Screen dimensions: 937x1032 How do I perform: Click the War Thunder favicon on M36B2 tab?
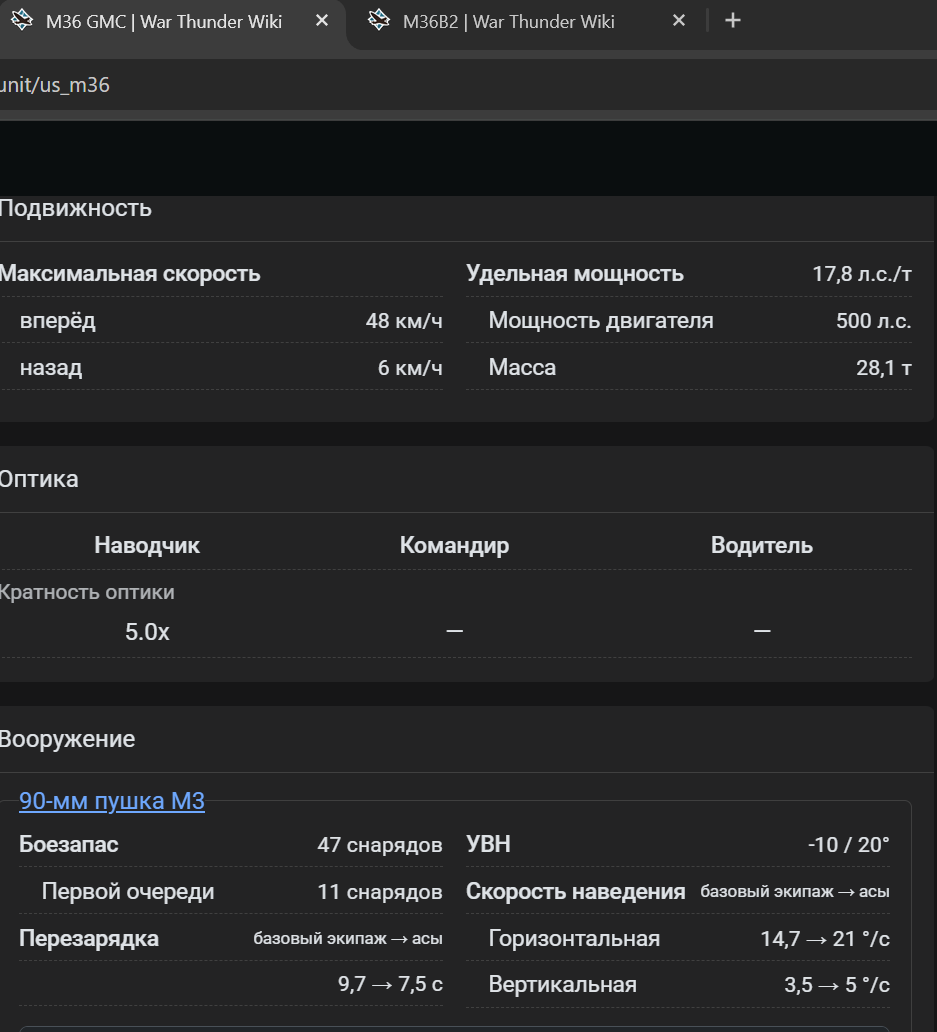379,20
